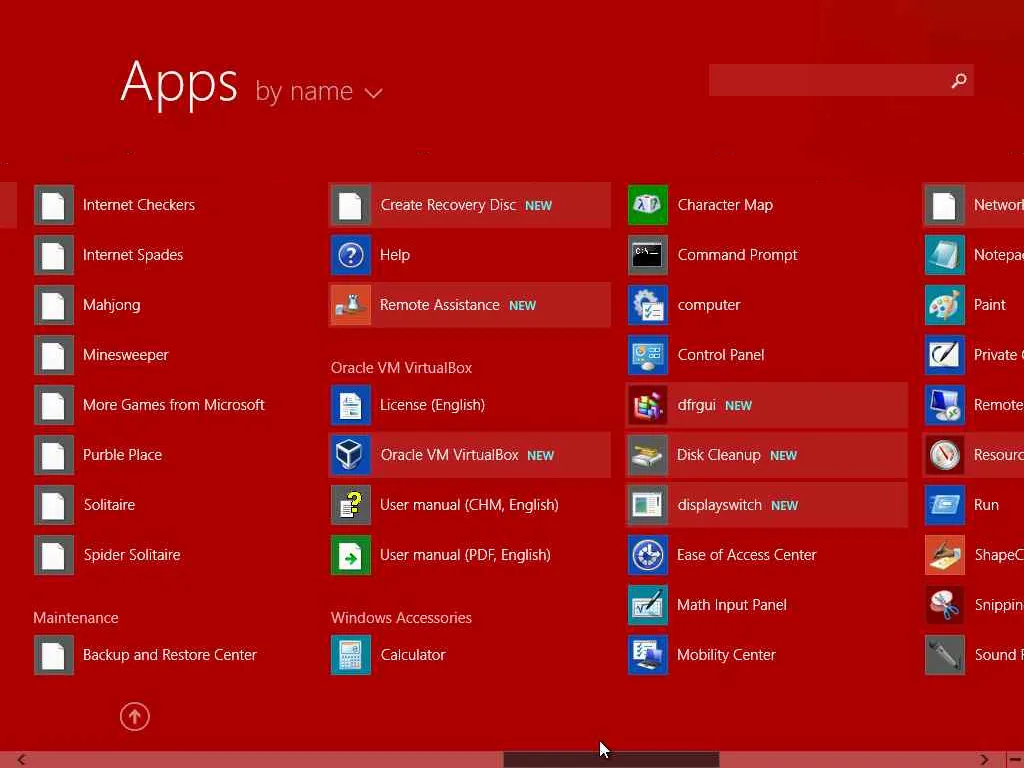Image resolution: width=1024 pixels, height=768 pixels.
Task: Launch Oracle VM VirtualBox cube icon
Action: [351, 455]
